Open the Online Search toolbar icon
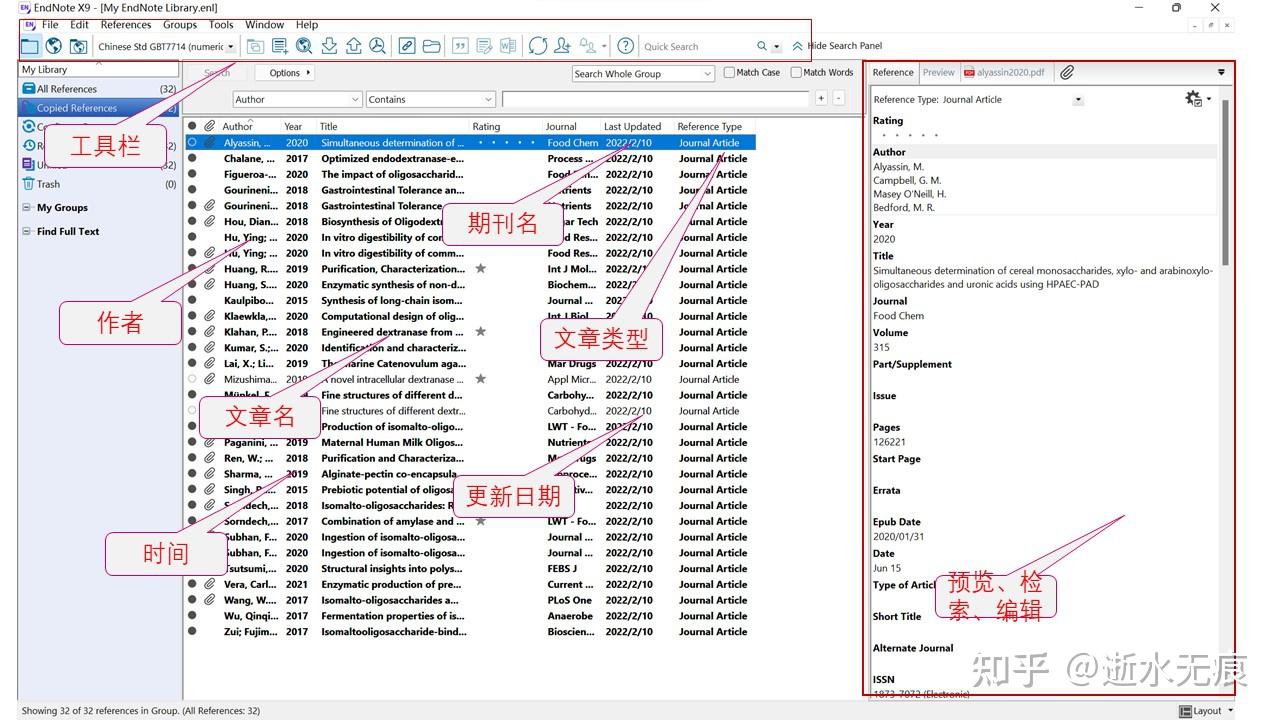The height and width of the screenshot is (720, 1280). click(x=304, y=46)
